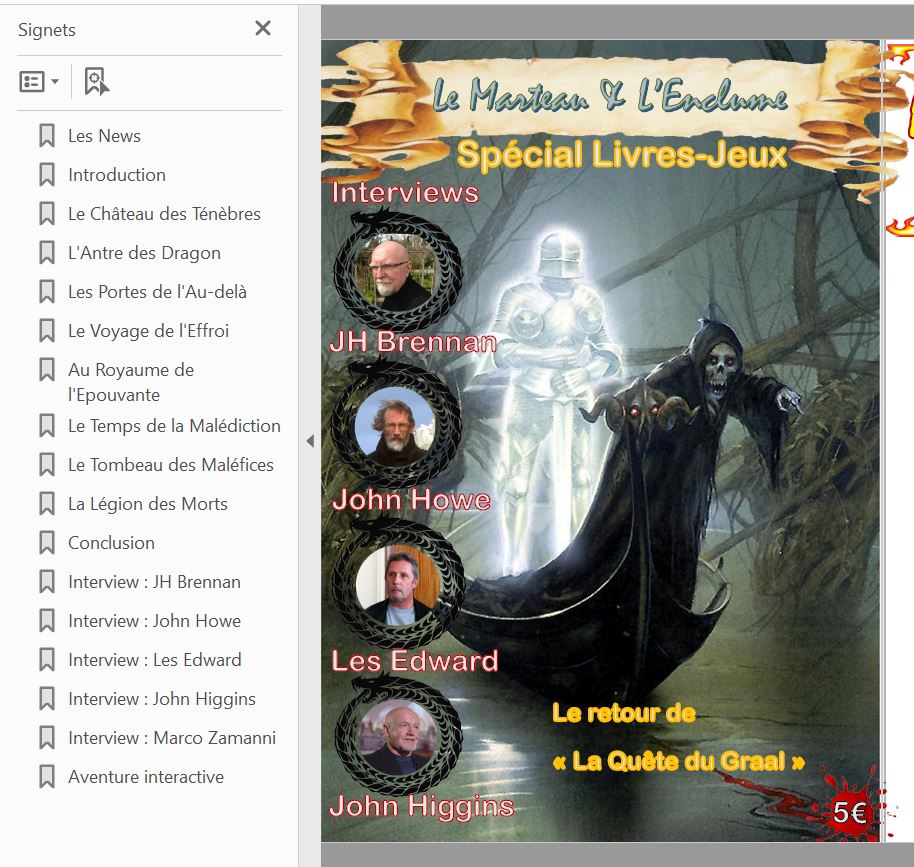Click the Les Edward portrait on the cover
Screen dimensions: 914x867
398,584
